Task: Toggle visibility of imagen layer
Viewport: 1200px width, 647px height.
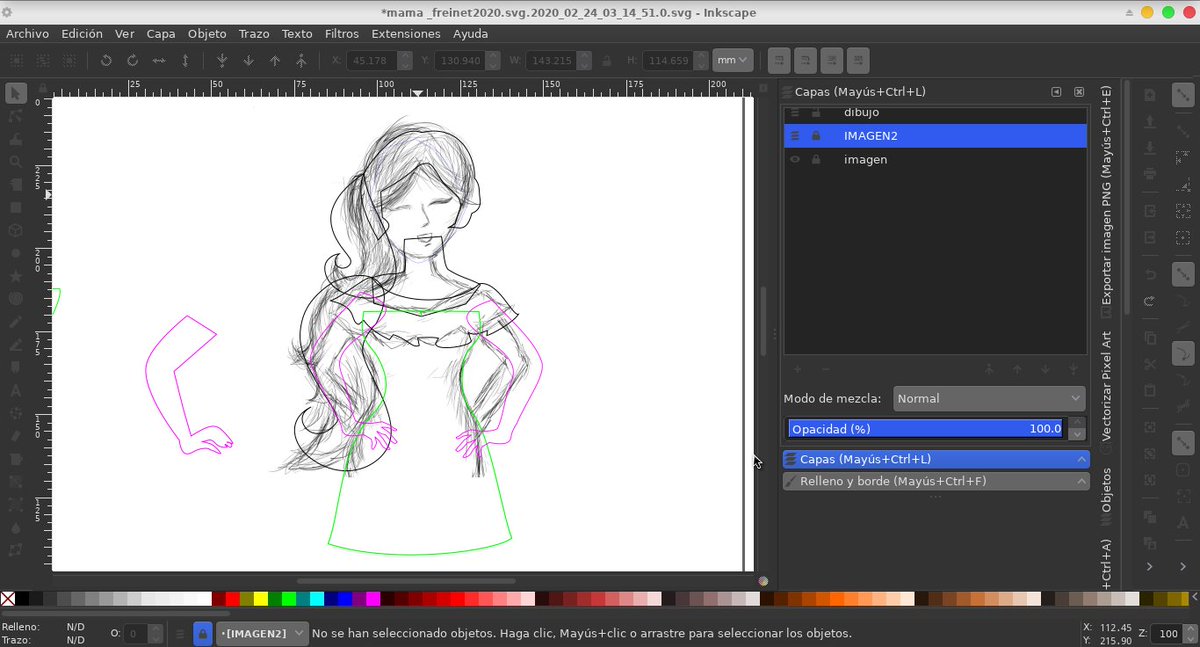Action: pyautogui.click(x=795, y=160)
